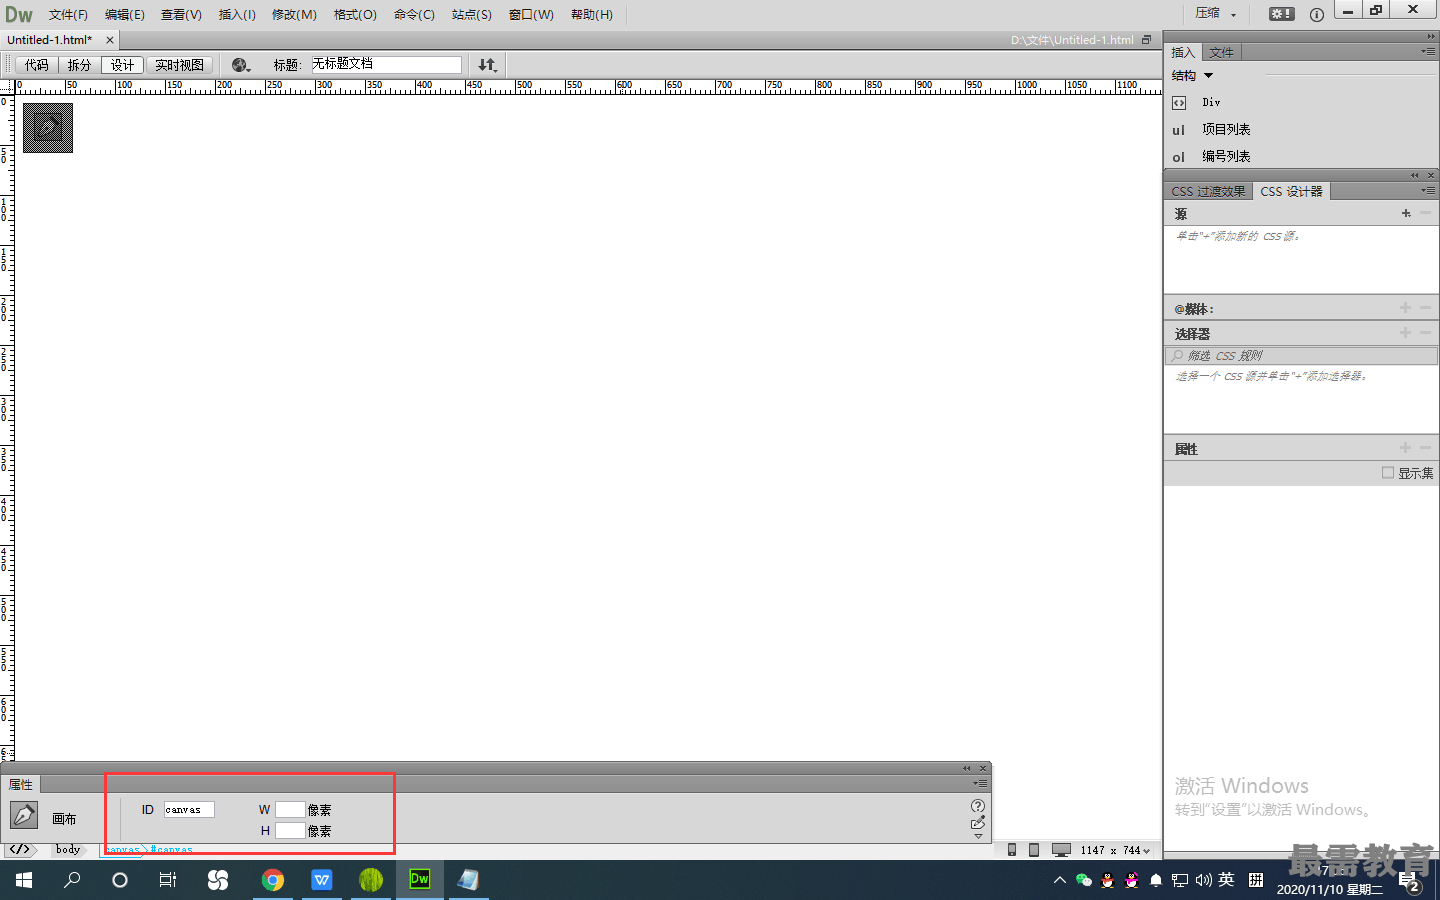Insert a Div from the structure list
The width and height of the screenshot is (1440, 900).
point(1211,102)
